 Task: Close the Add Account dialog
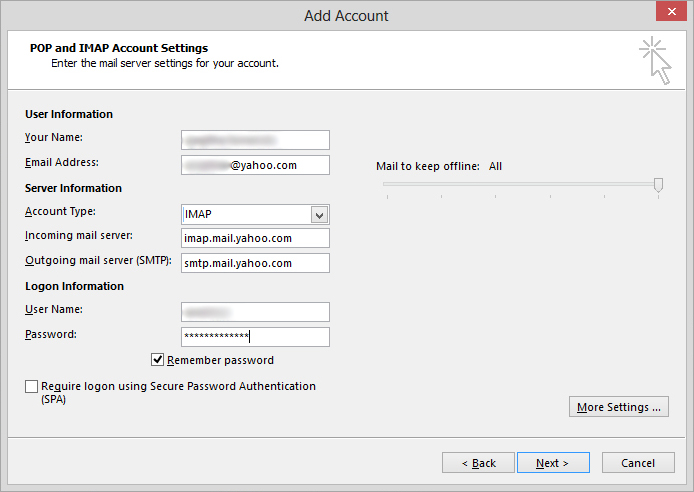671,12
